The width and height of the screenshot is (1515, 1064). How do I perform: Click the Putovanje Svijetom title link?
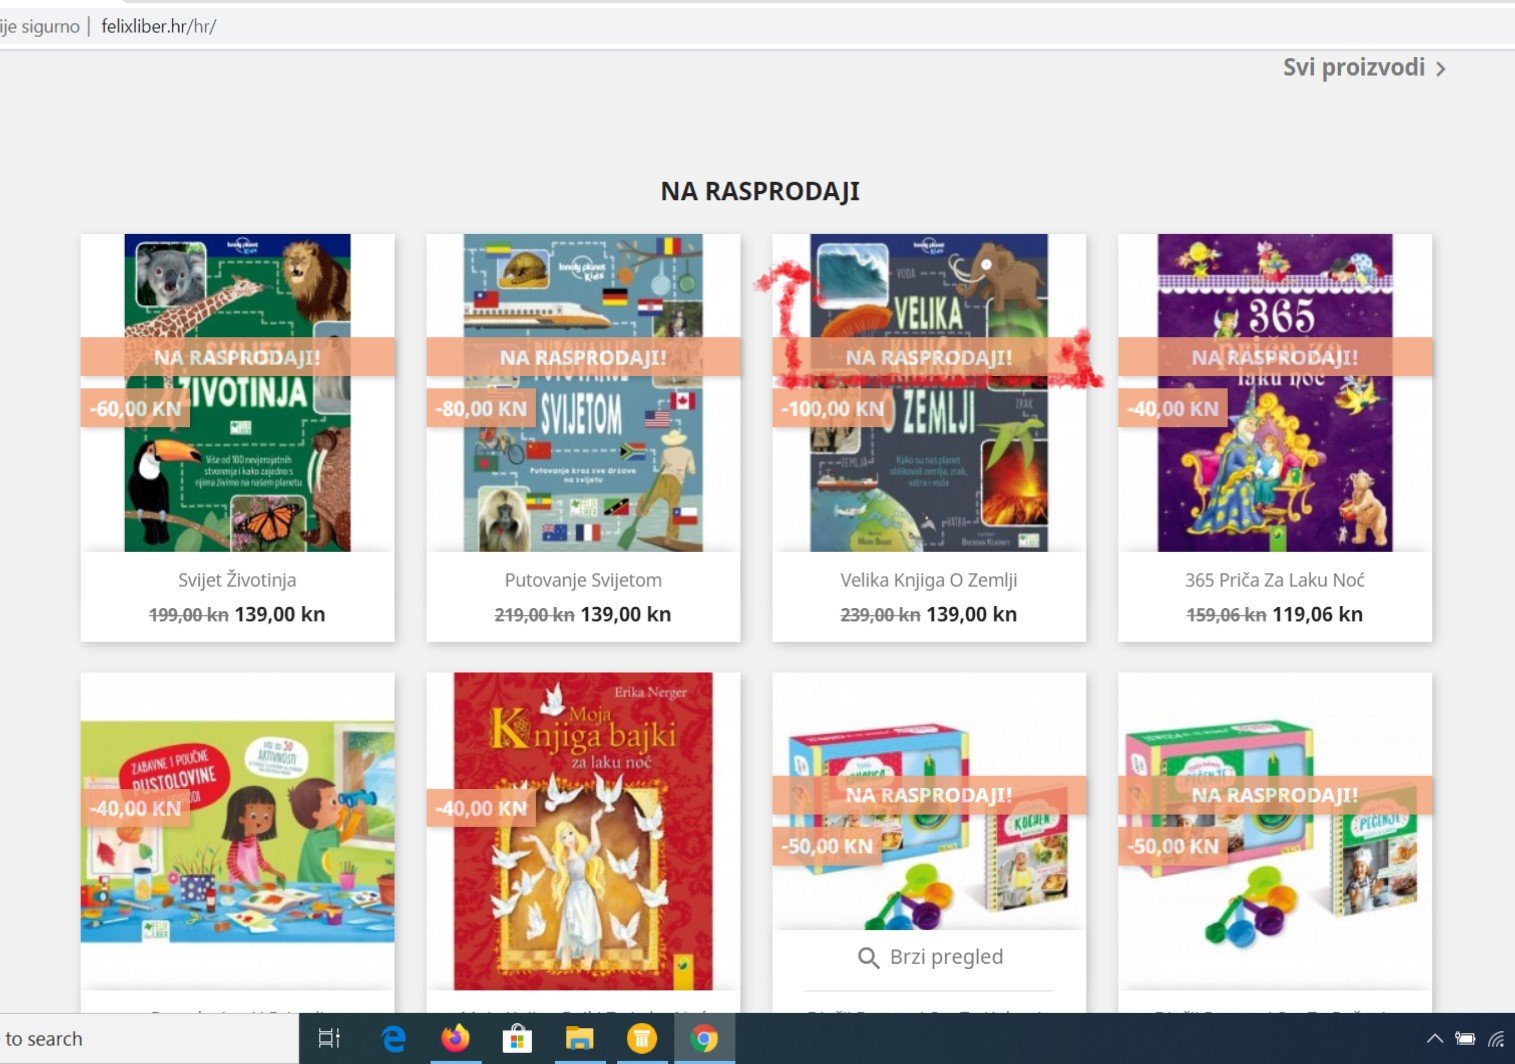[x=583, y=580]
